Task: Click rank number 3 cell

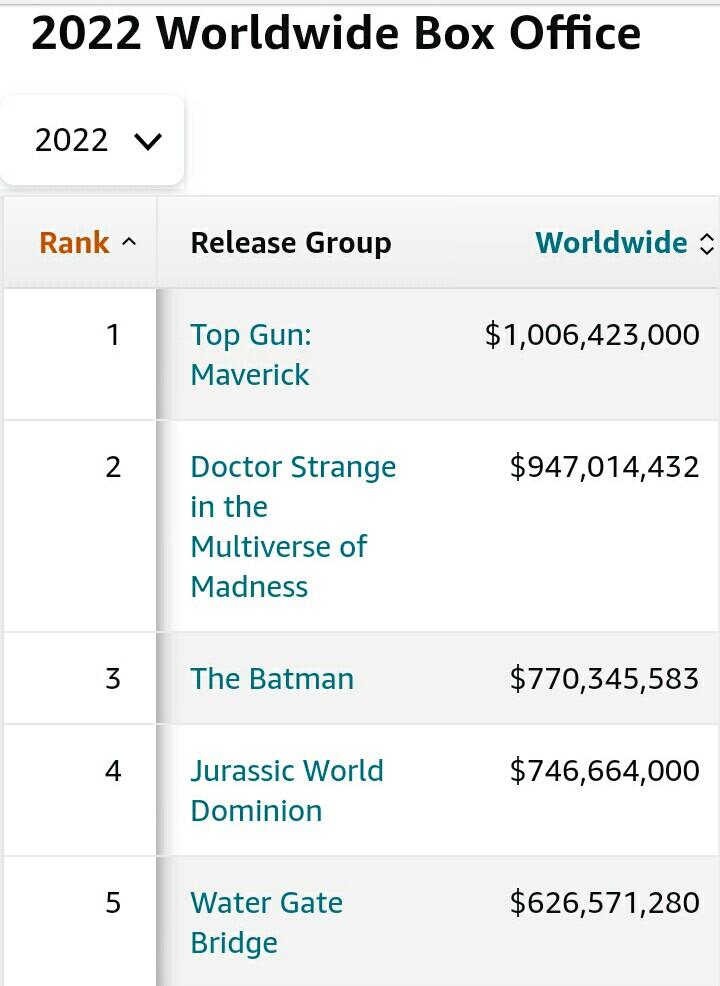Action: click(113, 679)
